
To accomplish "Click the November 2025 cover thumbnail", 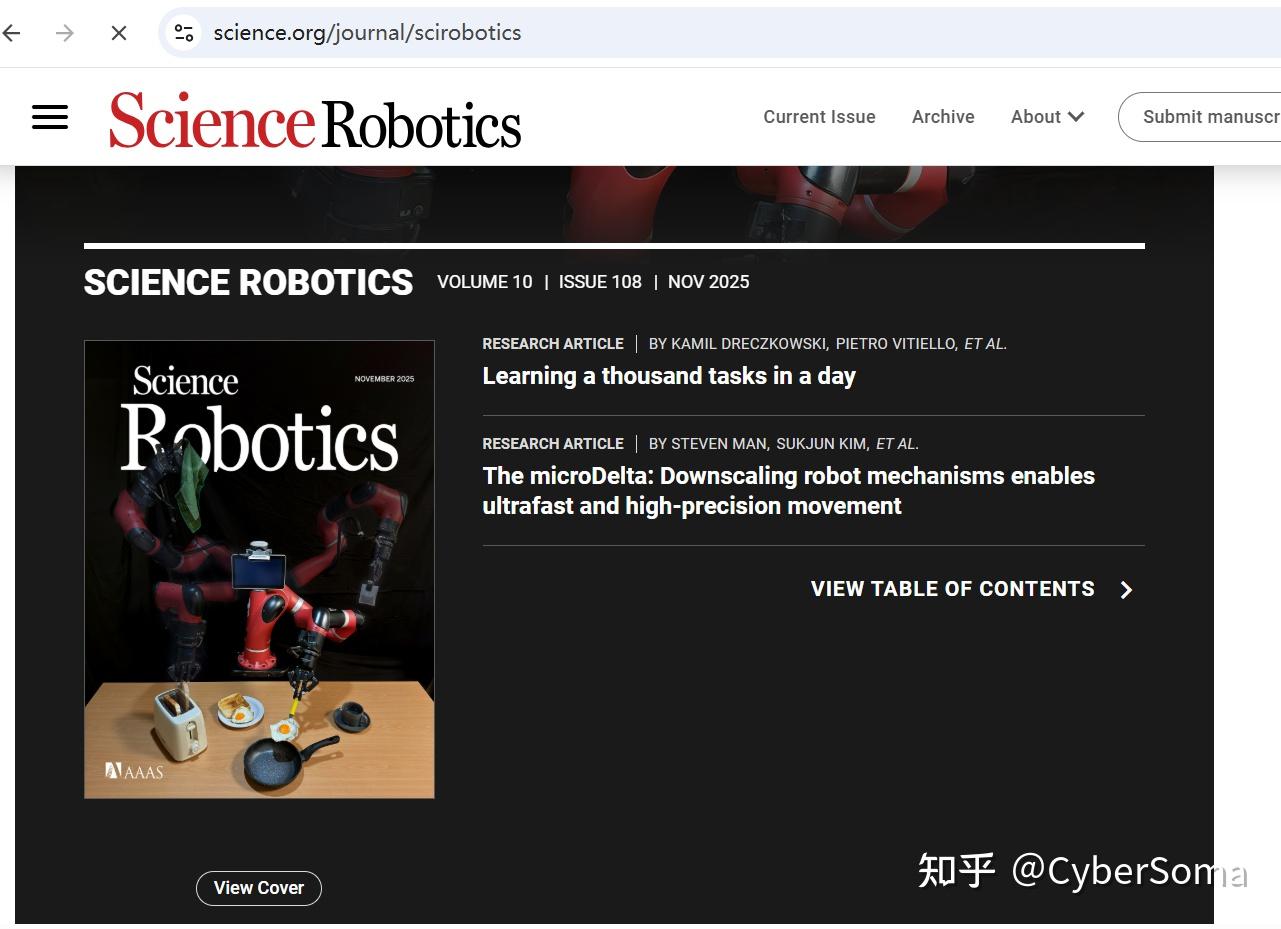I will pyautogui.click(x=259, y=570).
